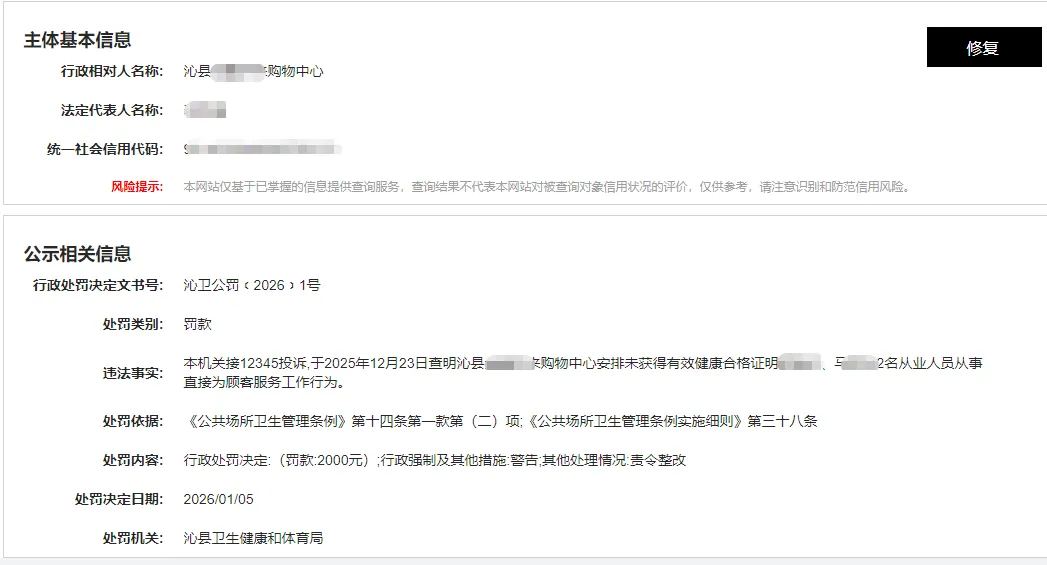This screenshot has width=1047, height=565.
Task: Click the 处罚类别 value 罚款
Action: [x=198, y=324]
